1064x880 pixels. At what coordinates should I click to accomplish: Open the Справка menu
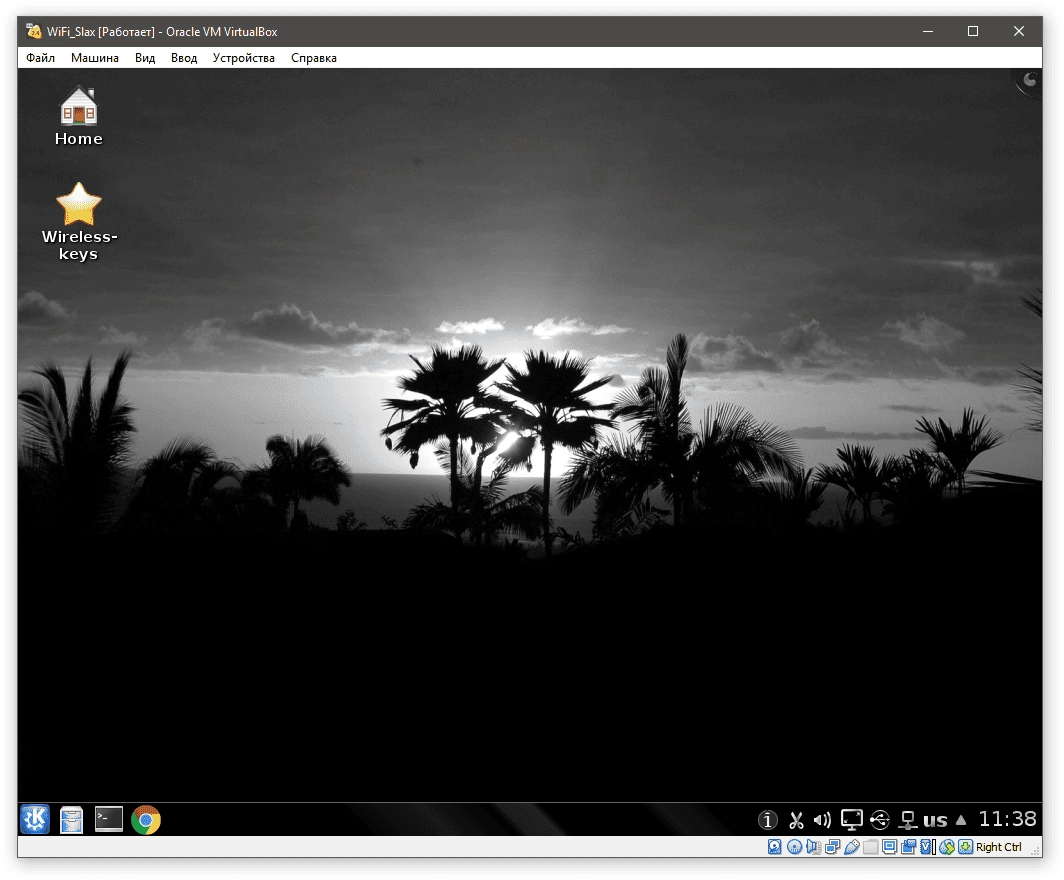[314, 58]
